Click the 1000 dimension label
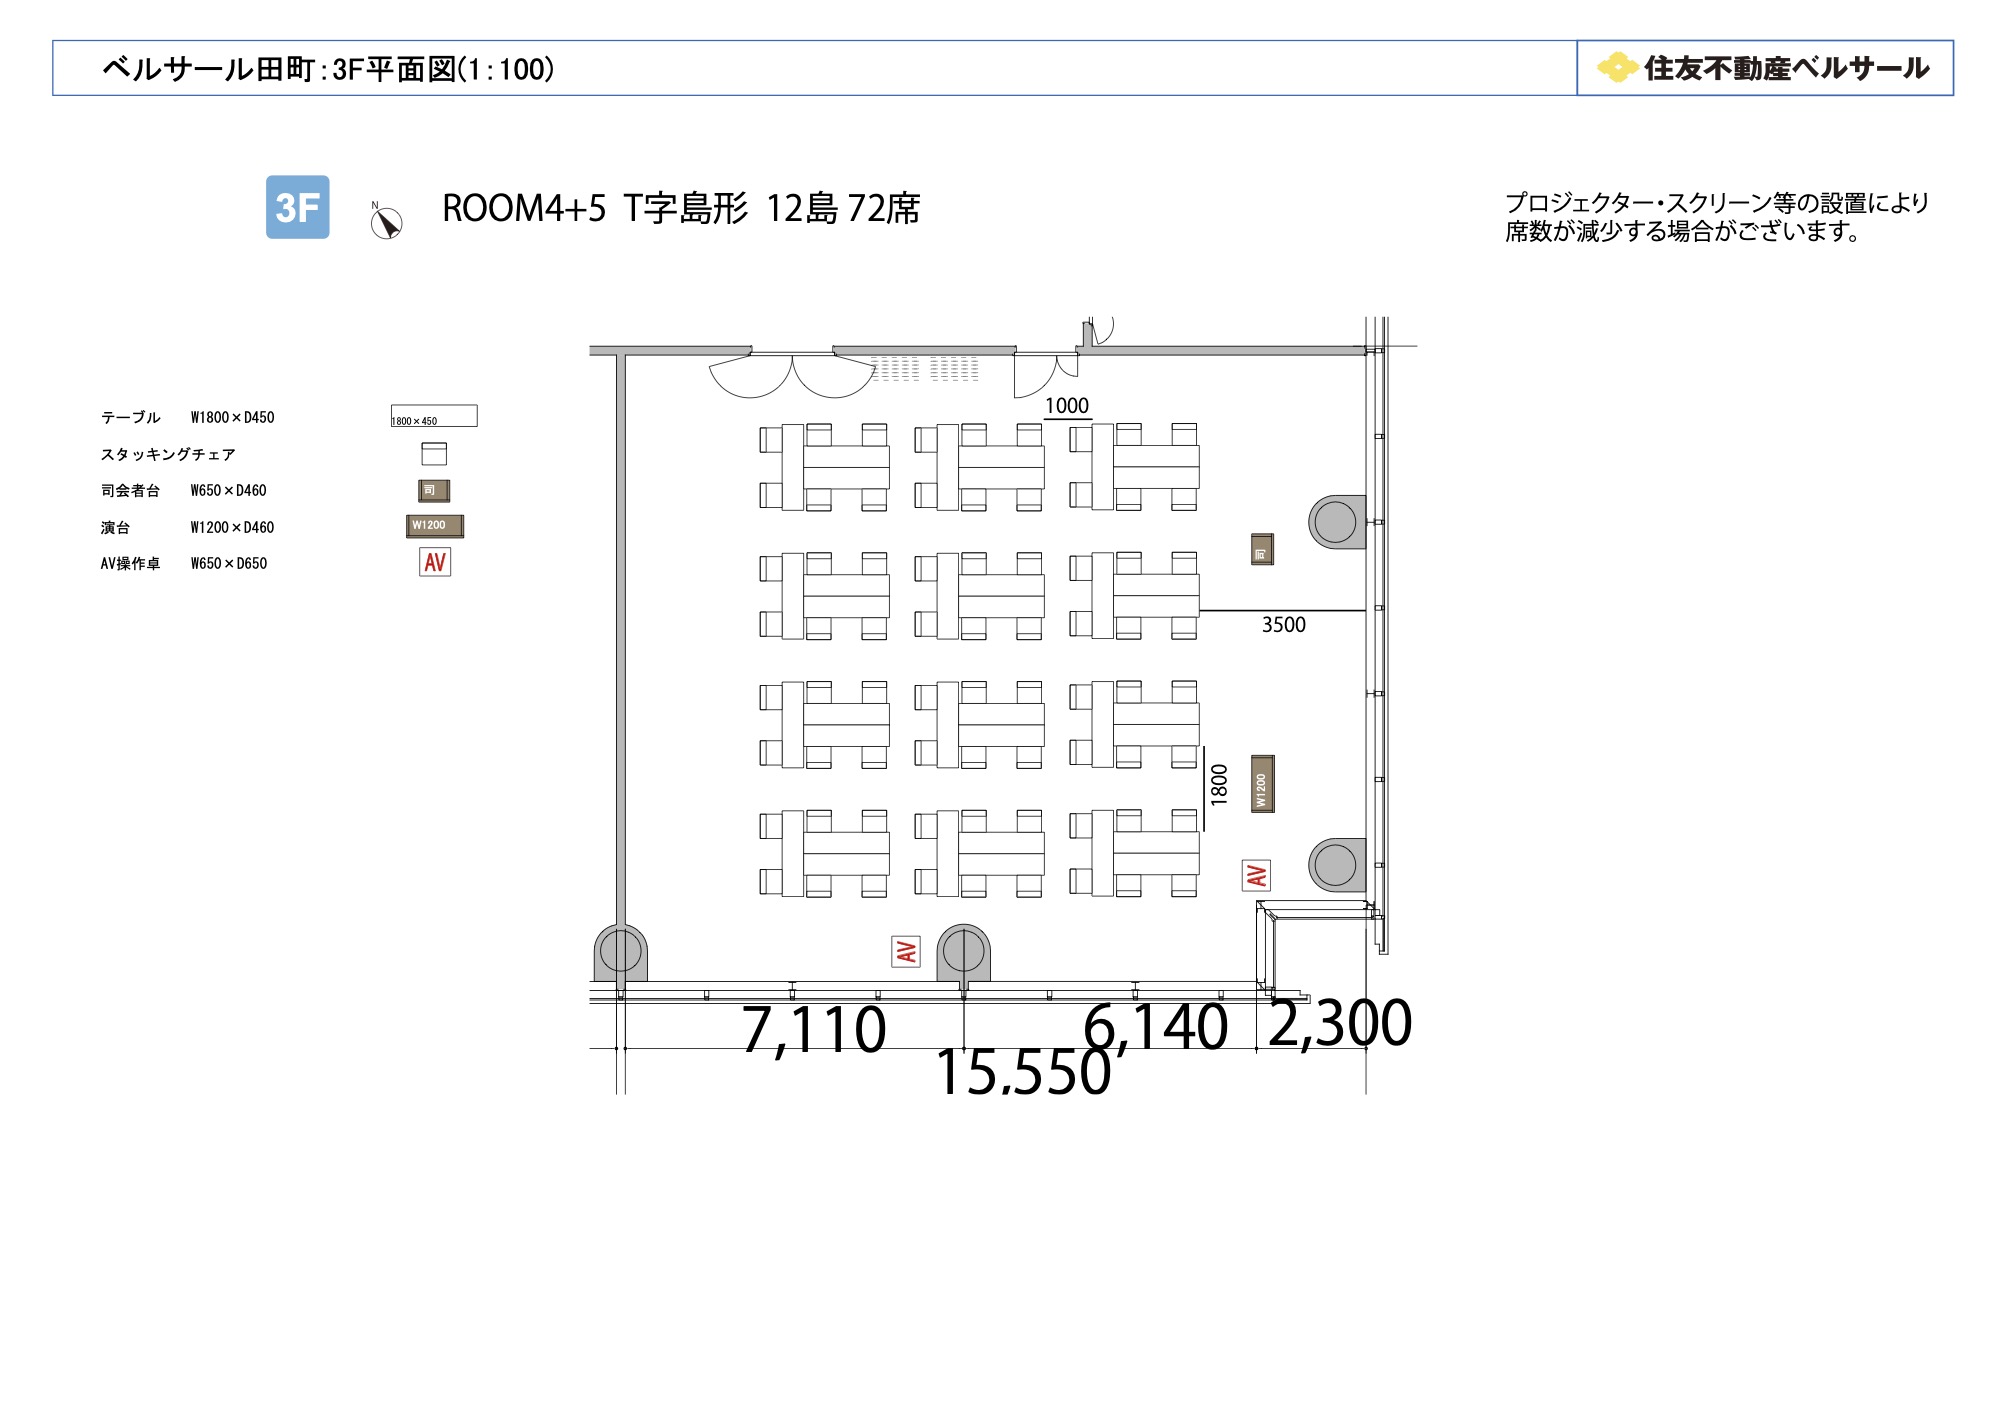The height and width of the screenshot is (1414, 2000). (1067, 405)
